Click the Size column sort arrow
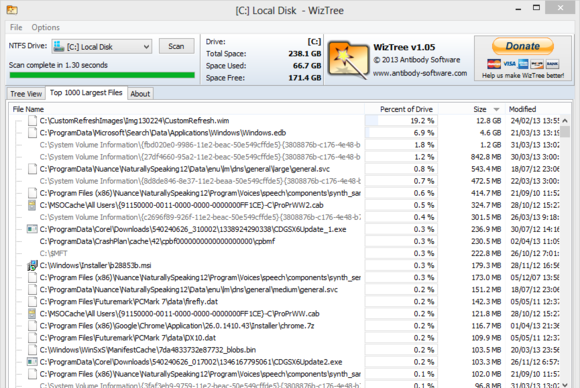Viewport: 580px width, 388px height. click(x=496, y=109)
